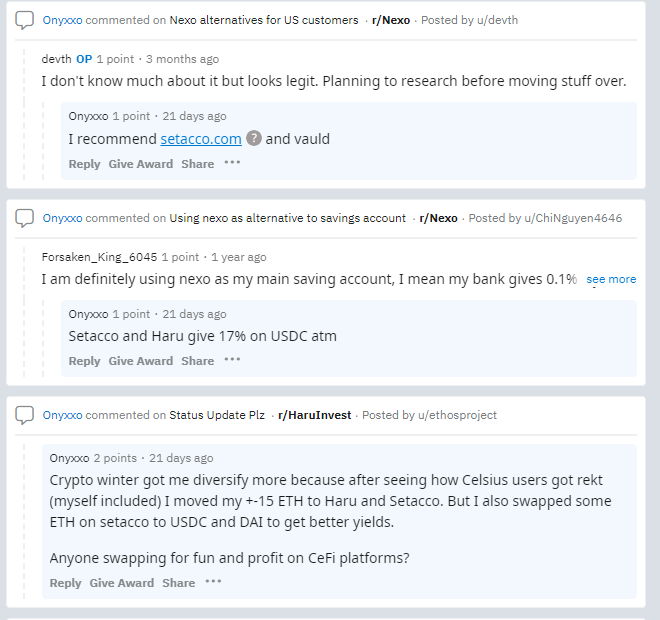
Task: Click comment bubble icon beside Status Update Plz
Action: [24, 415]
